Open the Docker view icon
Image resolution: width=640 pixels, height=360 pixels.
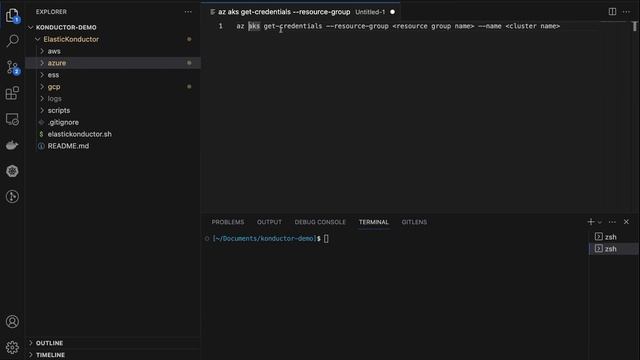(12, 145)
